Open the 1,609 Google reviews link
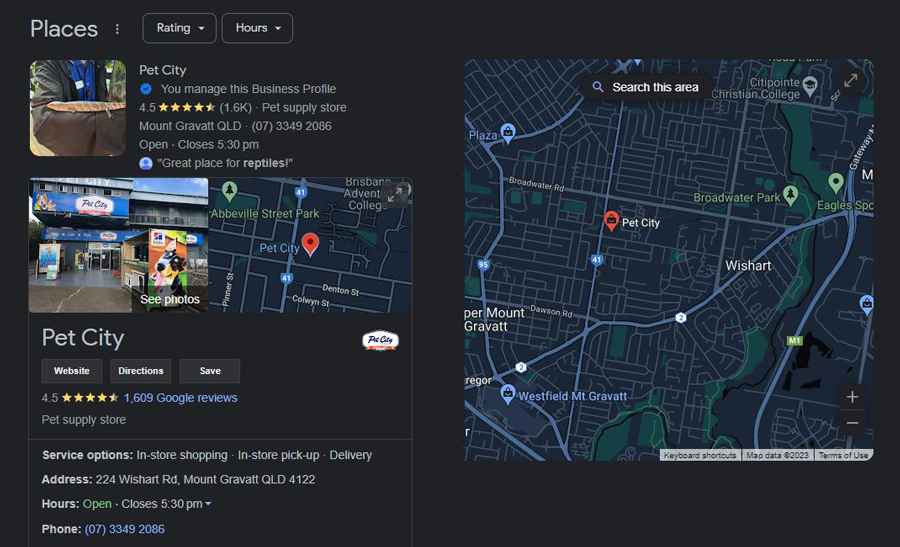The image size is (900, 547). (180, 398)
